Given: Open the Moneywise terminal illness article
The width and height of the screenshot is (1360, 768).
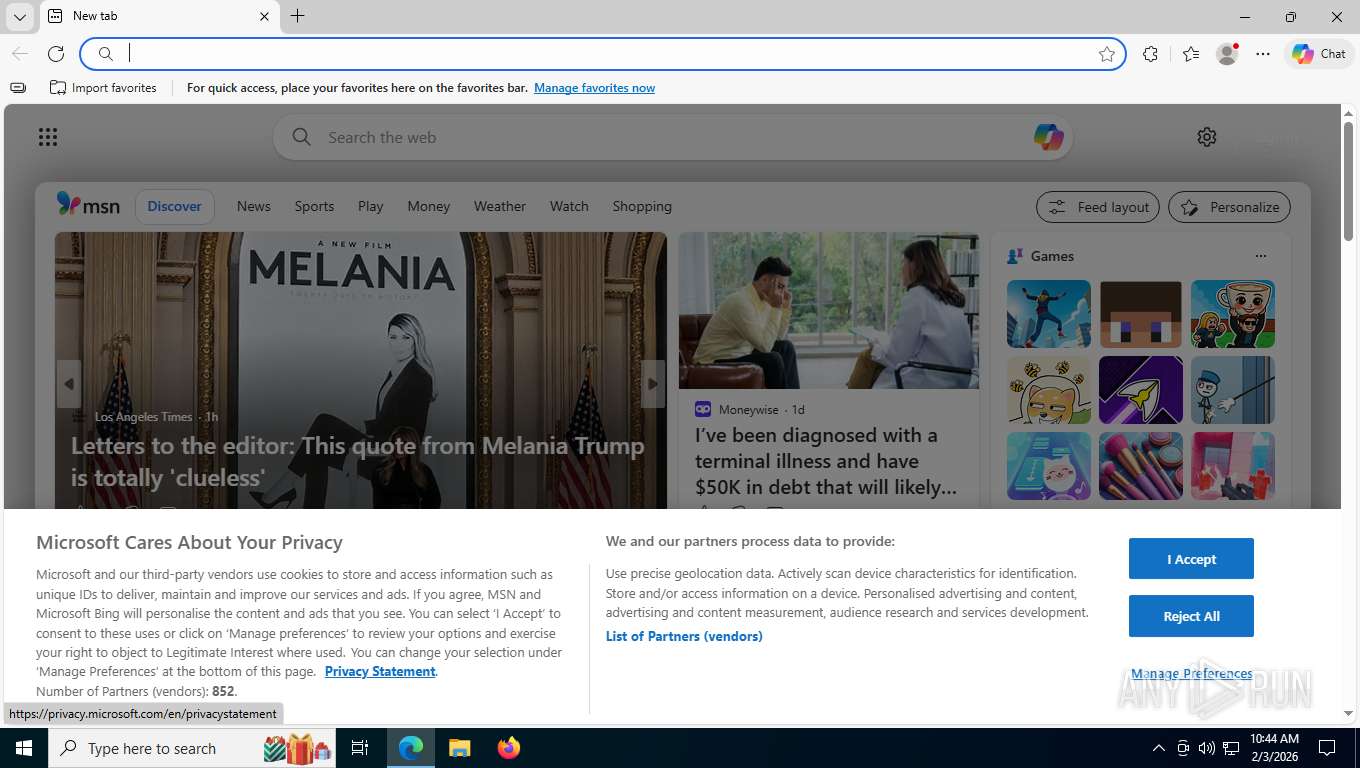Looking at the screenshot, I should pos(826,461).
